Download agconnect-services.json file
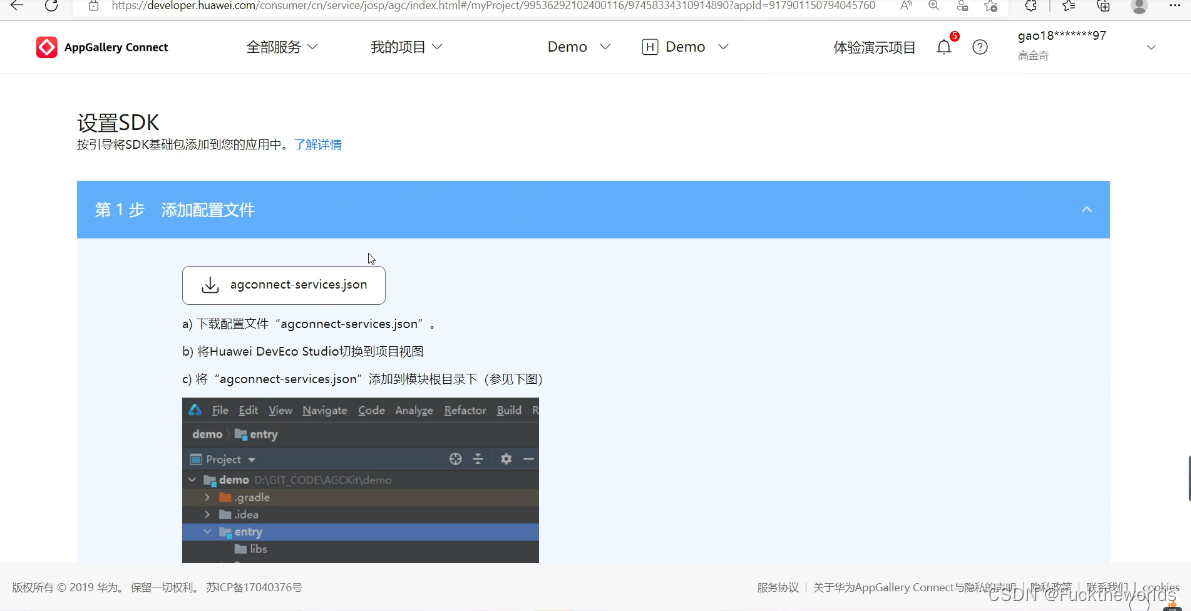The width and height of the screenshot is (1191, 611). pos(283,285)
